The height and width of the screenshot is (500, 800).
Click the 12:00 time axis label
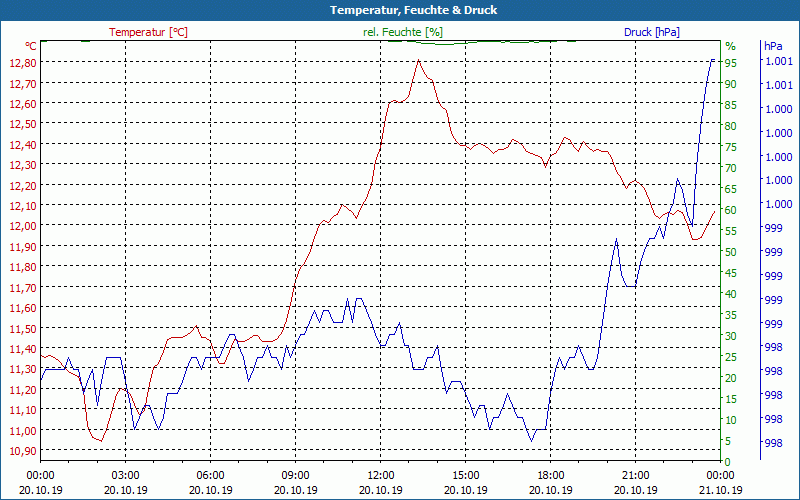click(x=381, y=476)
